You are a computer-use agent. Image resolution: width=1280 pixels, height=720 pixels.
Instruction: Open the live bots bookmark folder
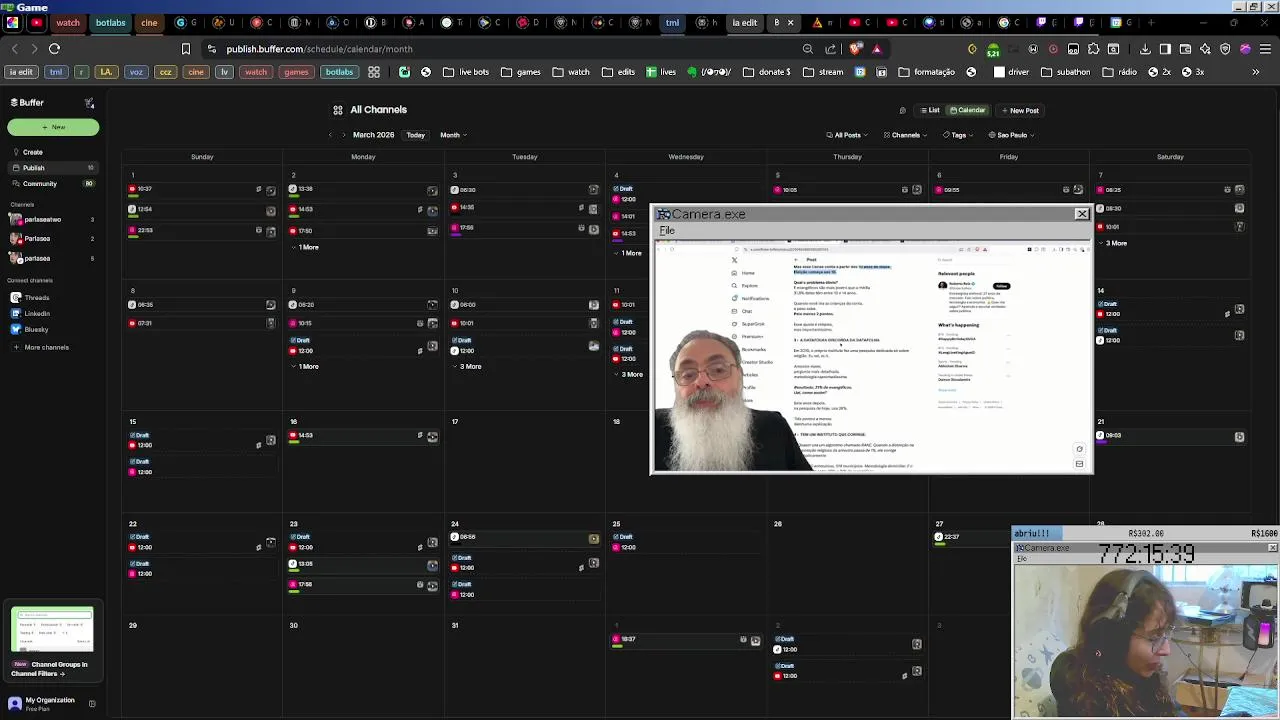coord(466,72)
